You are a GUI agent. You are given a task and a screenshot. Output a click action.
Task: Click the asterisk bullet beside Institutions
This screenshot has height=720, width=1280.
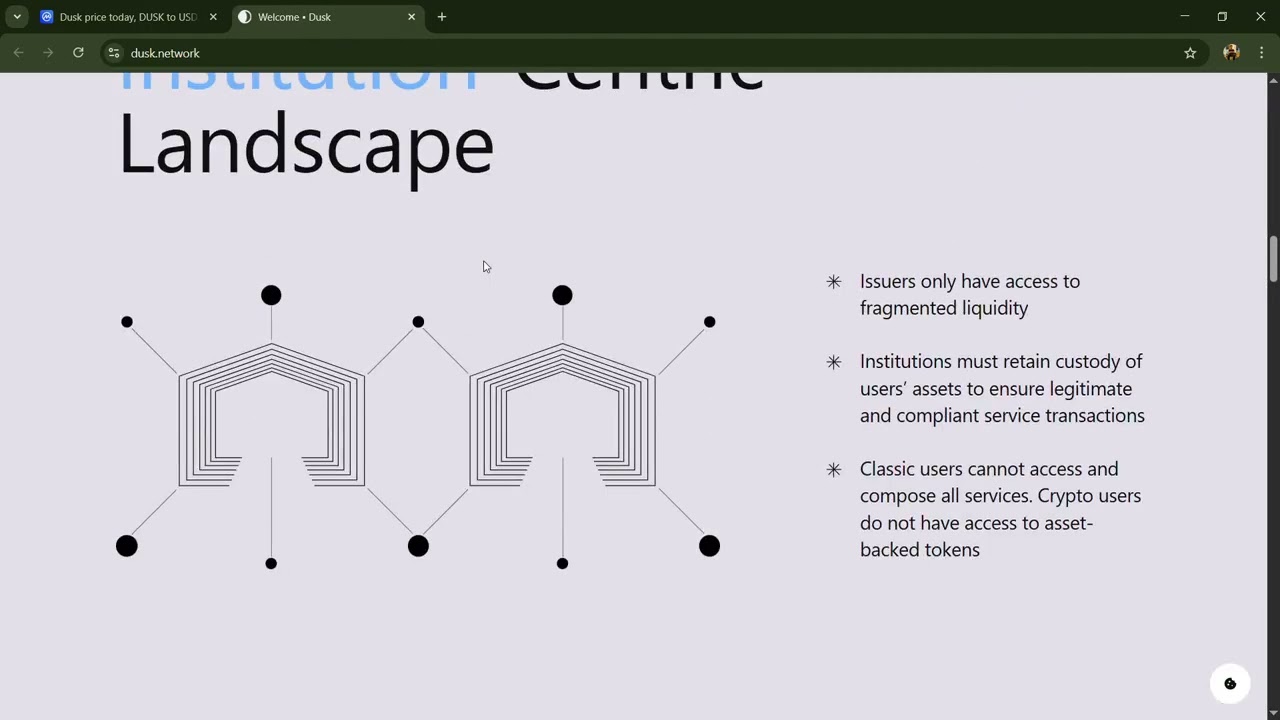[x=834, y=362]
